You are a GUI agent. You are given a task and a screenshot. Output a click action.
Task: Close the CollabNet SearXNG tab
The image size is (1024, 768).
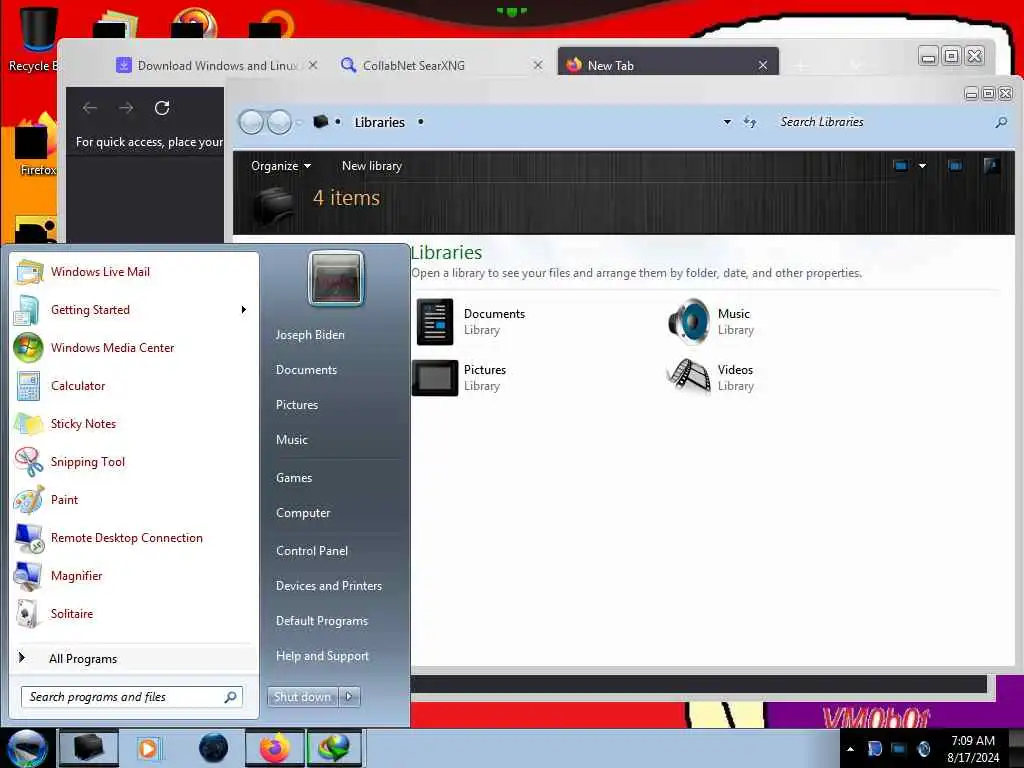tap(537, 65)
